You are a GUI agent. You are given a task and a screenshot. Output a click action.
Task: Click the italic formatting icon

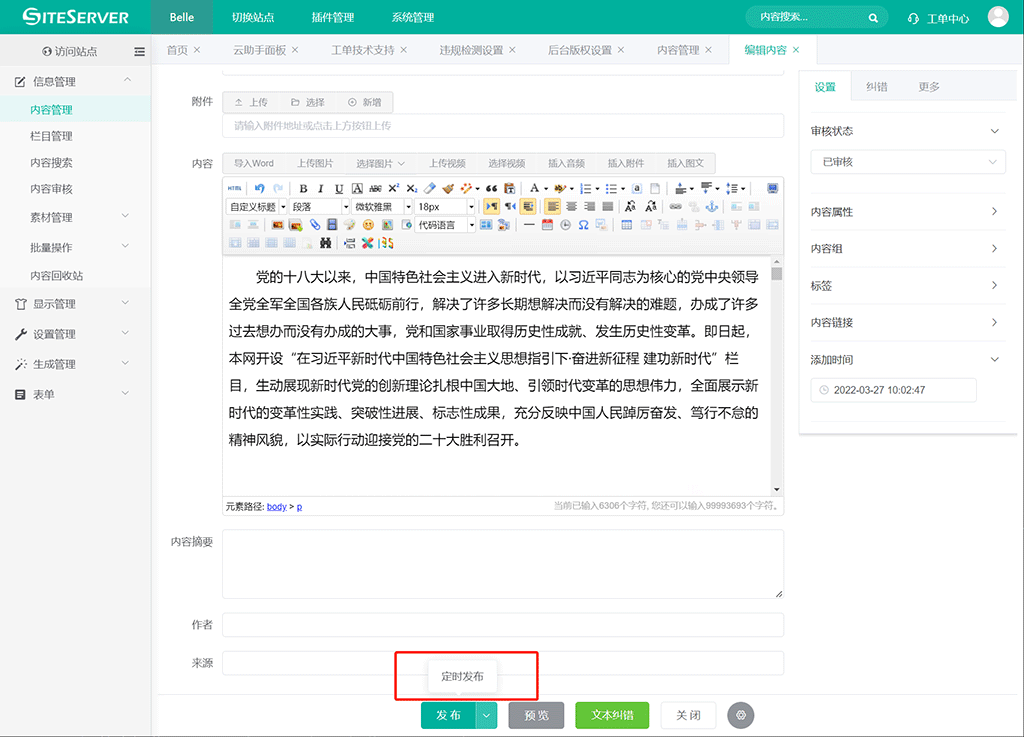click(321, 188)
